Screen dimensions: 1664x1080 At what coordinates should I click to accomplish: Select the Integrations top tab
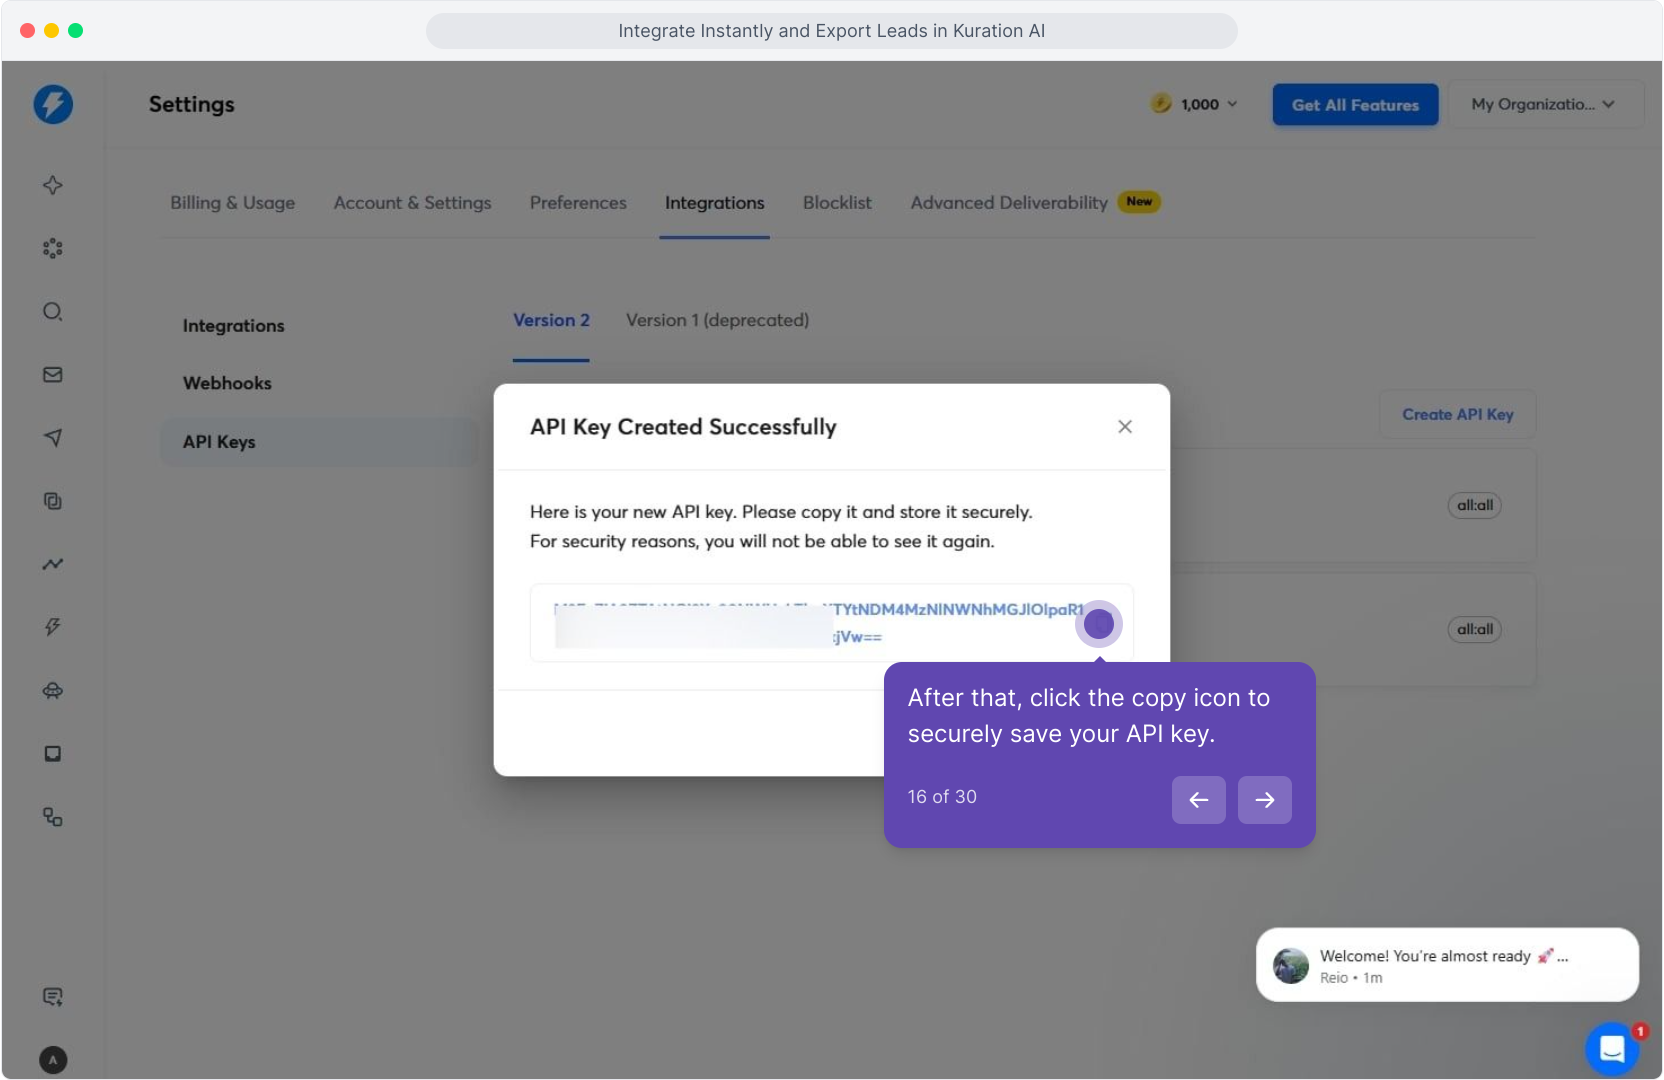coord(714,203)
